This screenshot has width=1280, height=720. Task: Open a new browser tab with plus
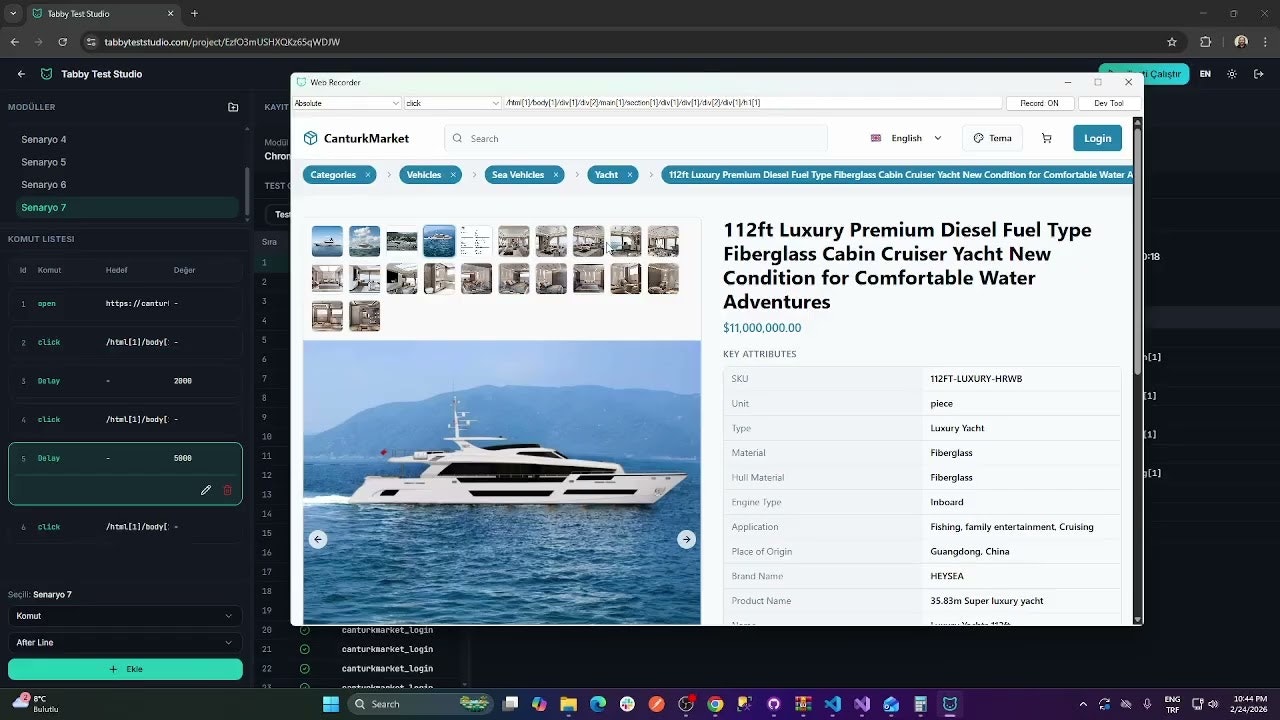point(194,14)
